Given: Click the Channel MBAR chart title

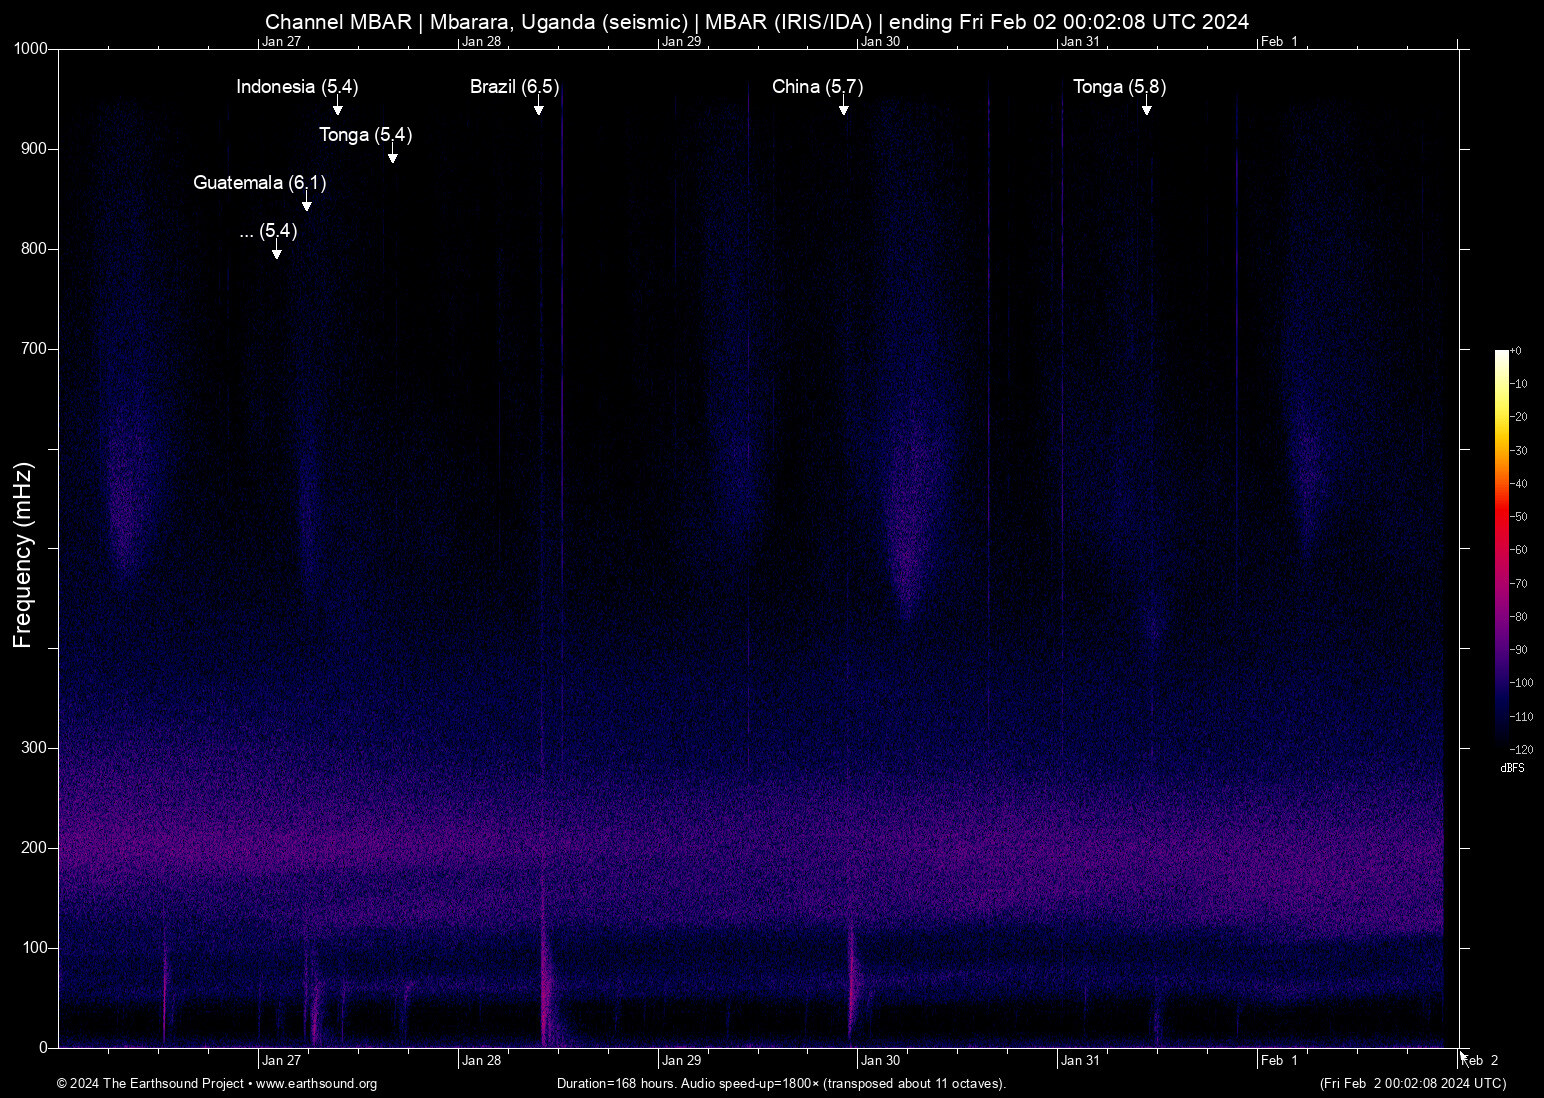Looking at the screenshot, I should coord(757,21).
